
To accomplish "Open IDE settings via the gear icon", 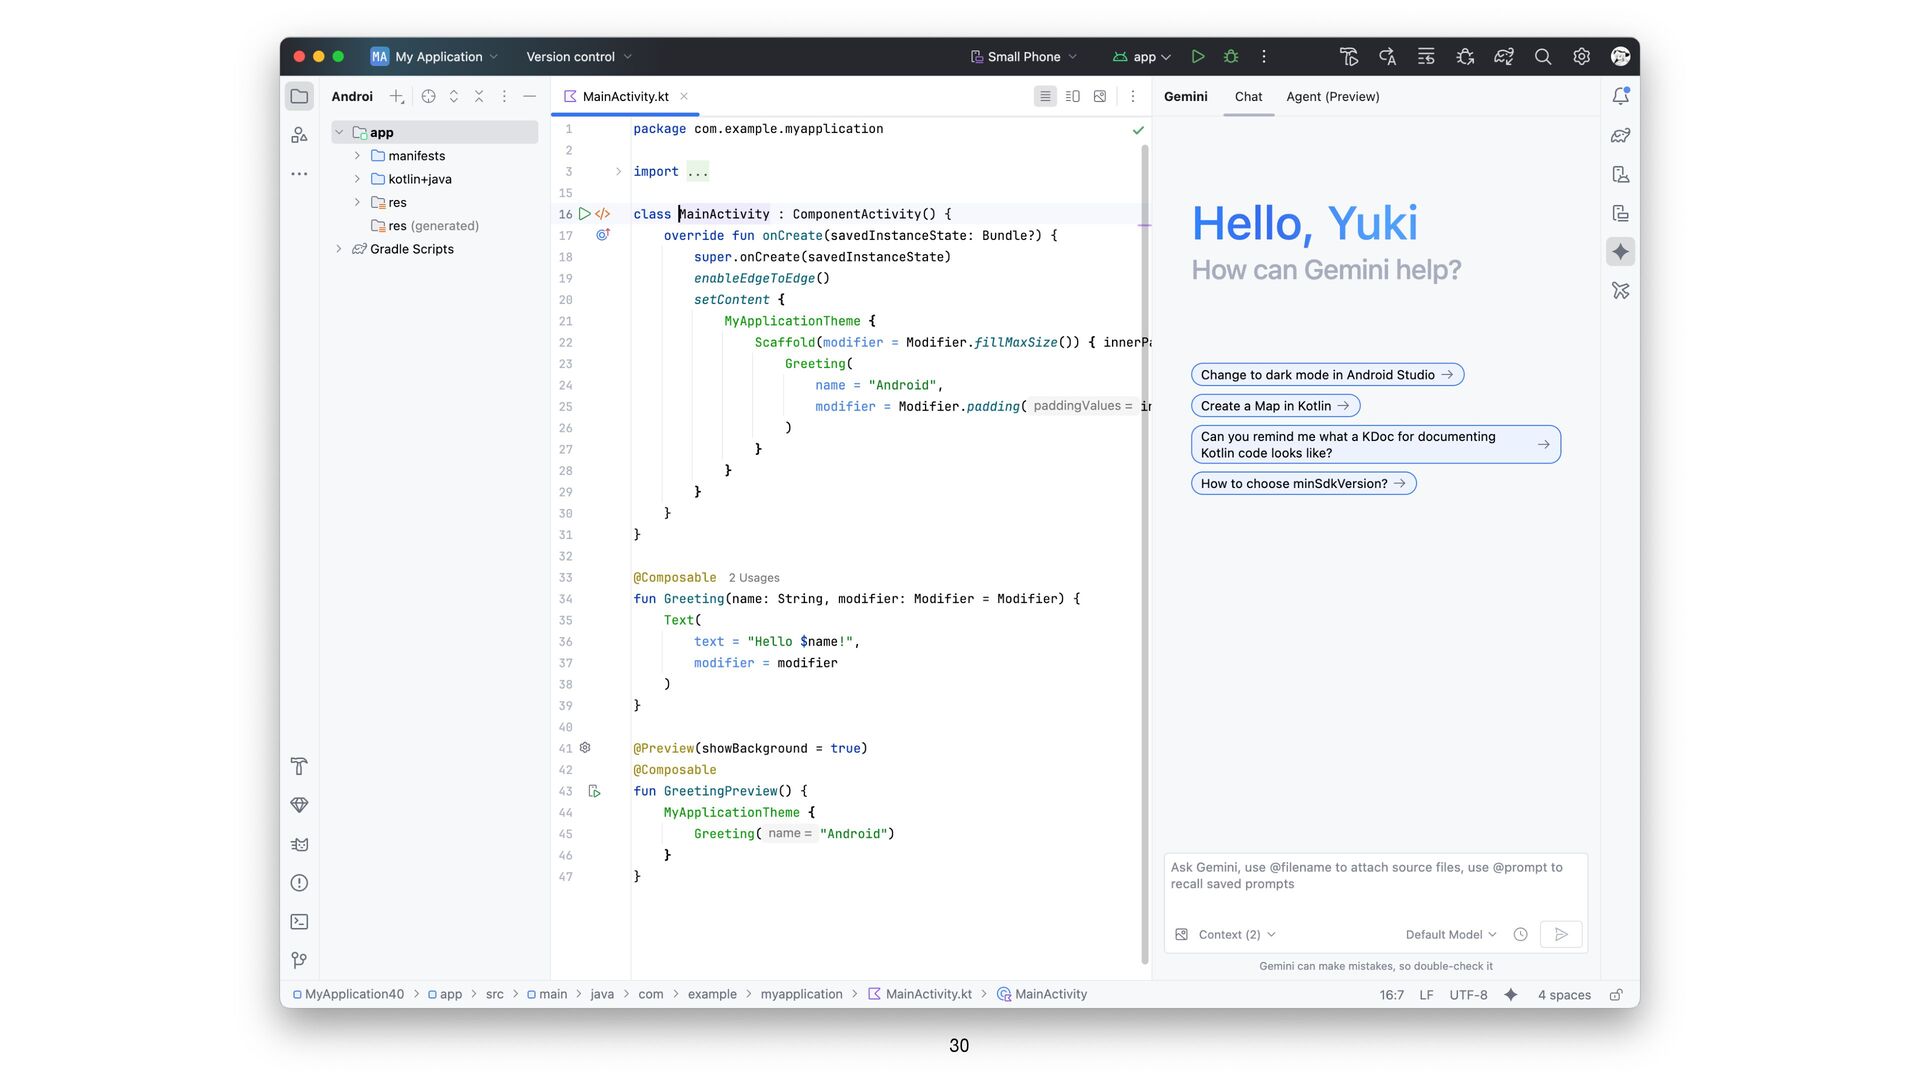I will point(1581,57).
